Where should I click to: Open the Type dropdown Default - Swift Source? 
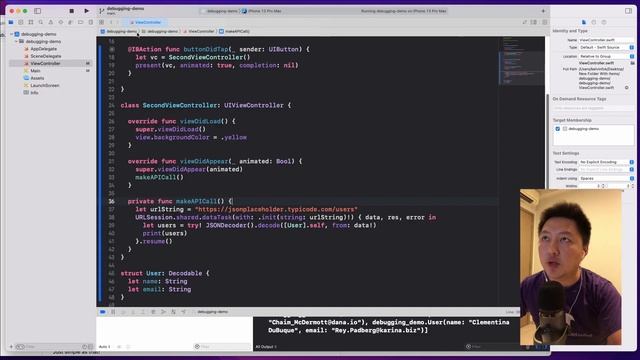point(606,48)
